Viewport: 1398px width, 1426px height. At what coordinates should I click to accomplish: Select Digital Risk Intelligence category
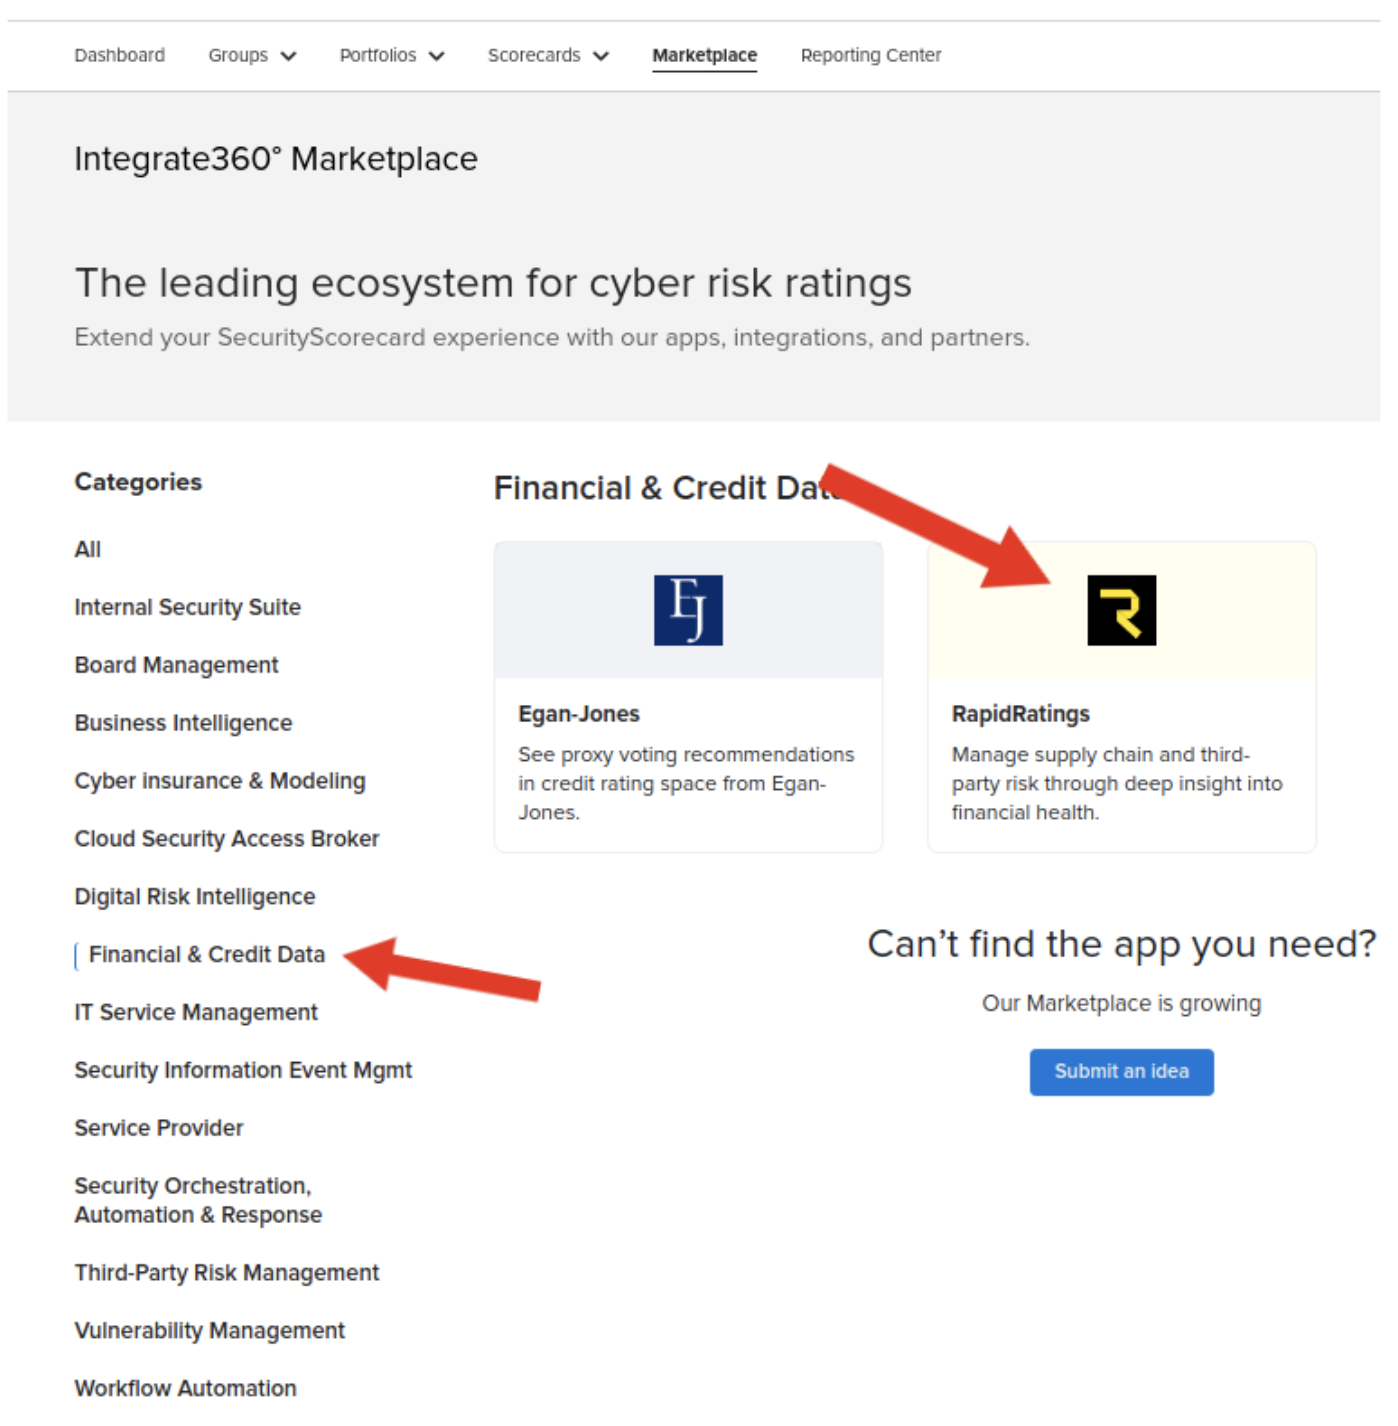[x=195, y=897]
